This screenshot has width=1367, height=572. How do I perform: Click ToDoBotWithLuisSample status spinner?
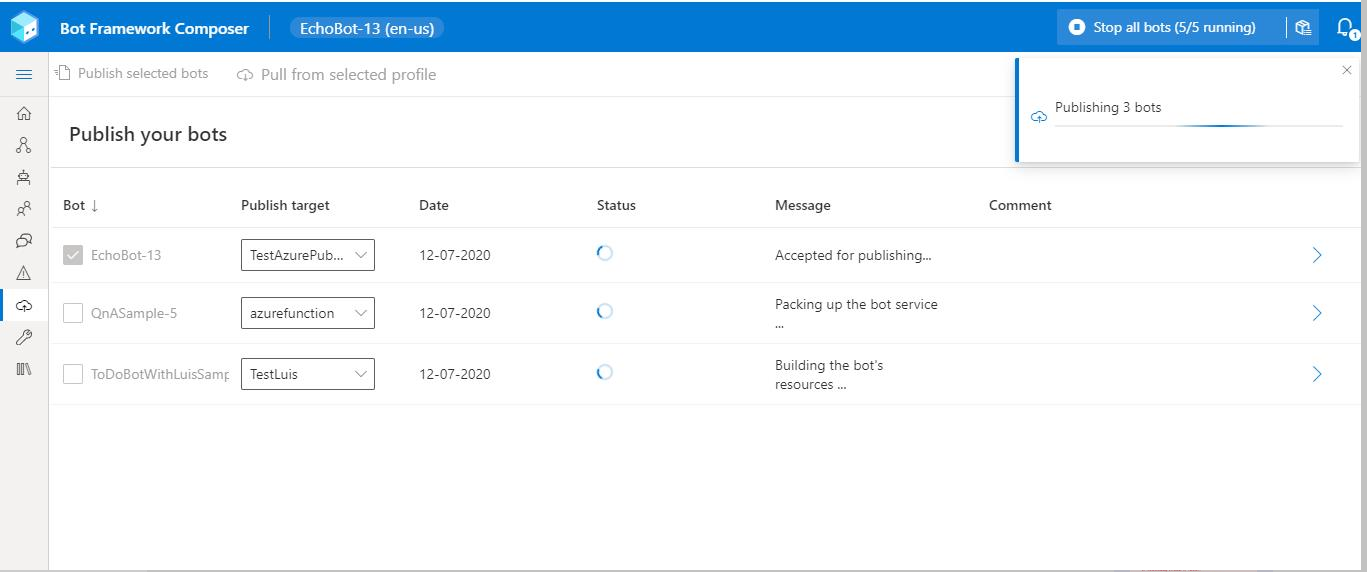(x=604, y=372)
